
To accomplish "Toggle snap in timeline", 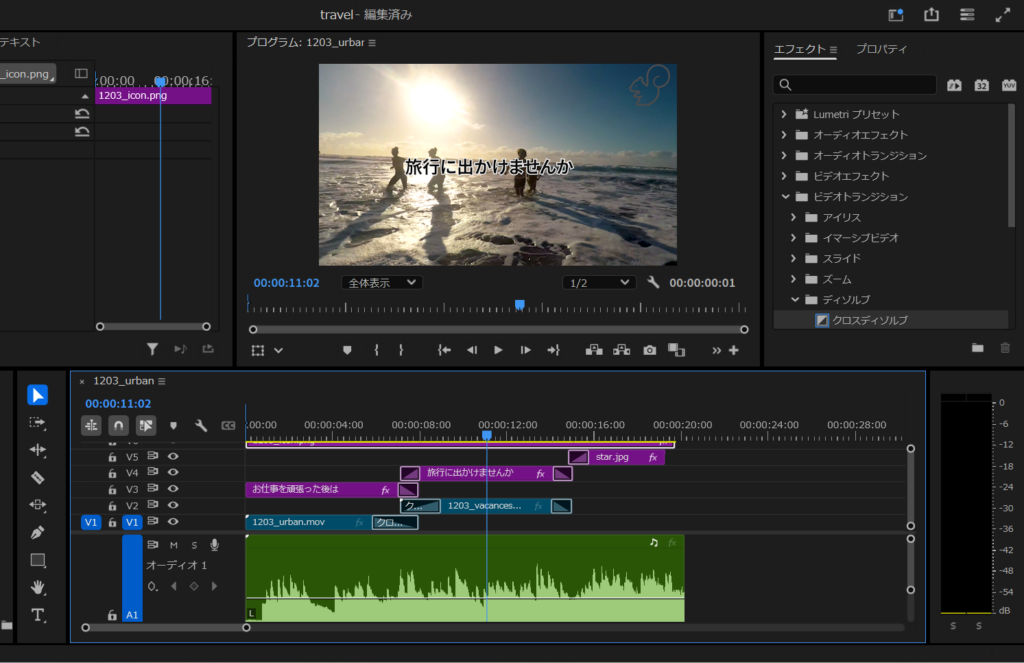I will coord(118,426).
